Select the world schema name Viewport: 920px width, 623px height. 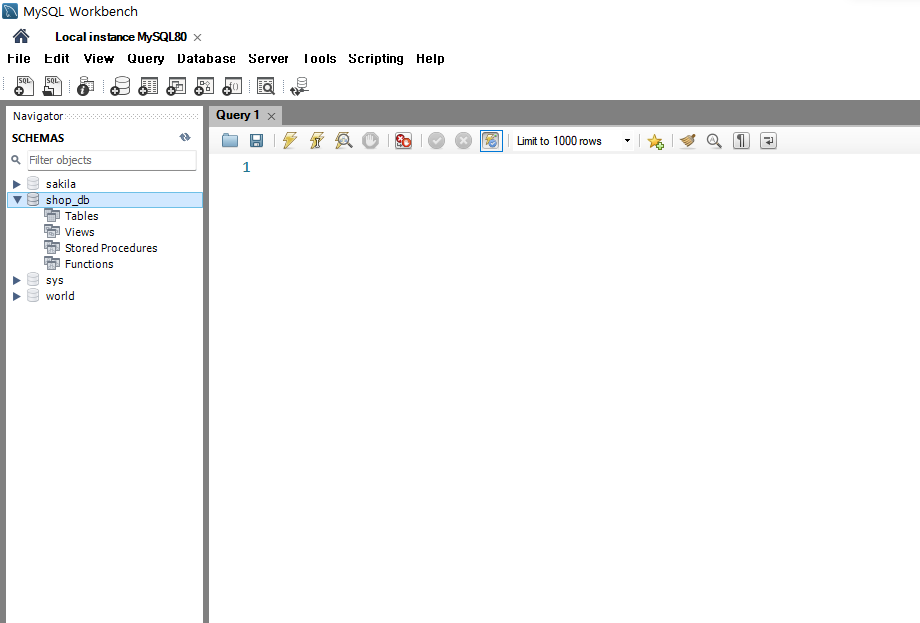(60, 296)
